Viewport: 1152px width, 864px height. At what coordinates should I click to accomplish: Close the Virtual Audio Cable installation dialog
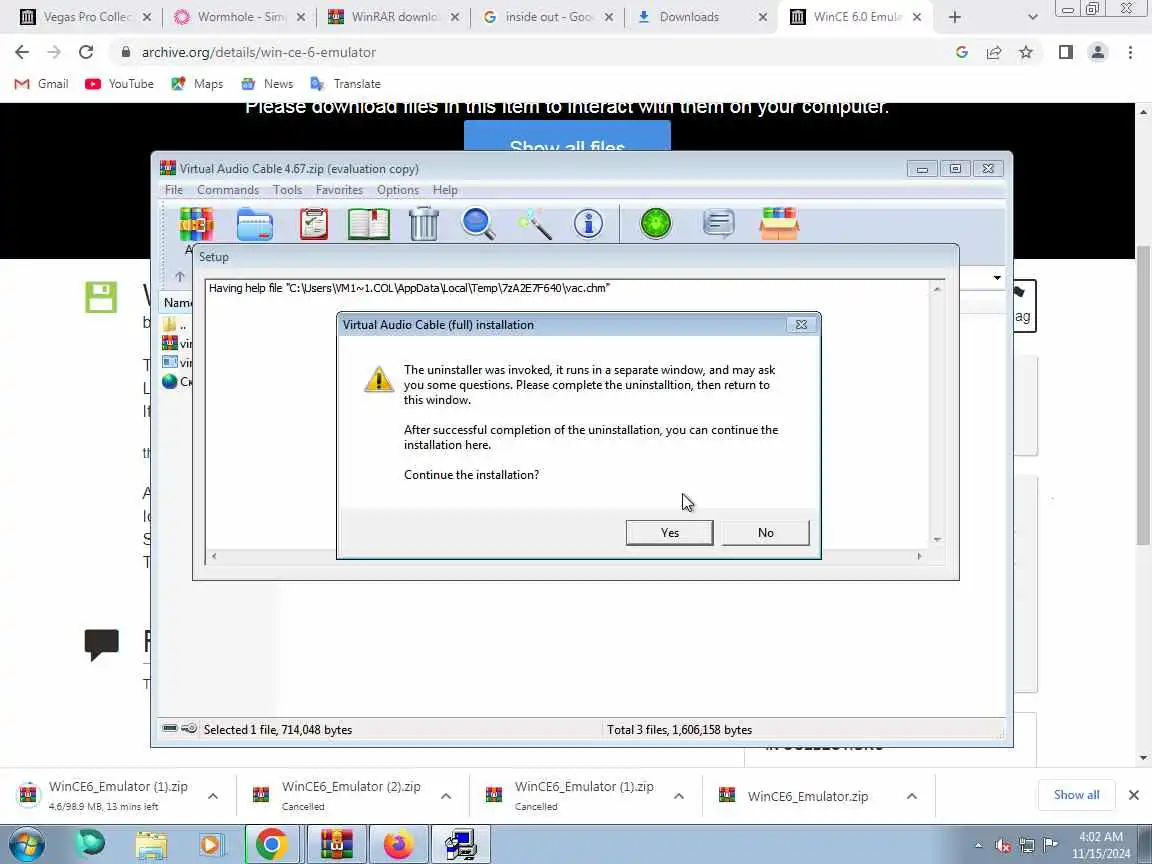tap(801, 325)
